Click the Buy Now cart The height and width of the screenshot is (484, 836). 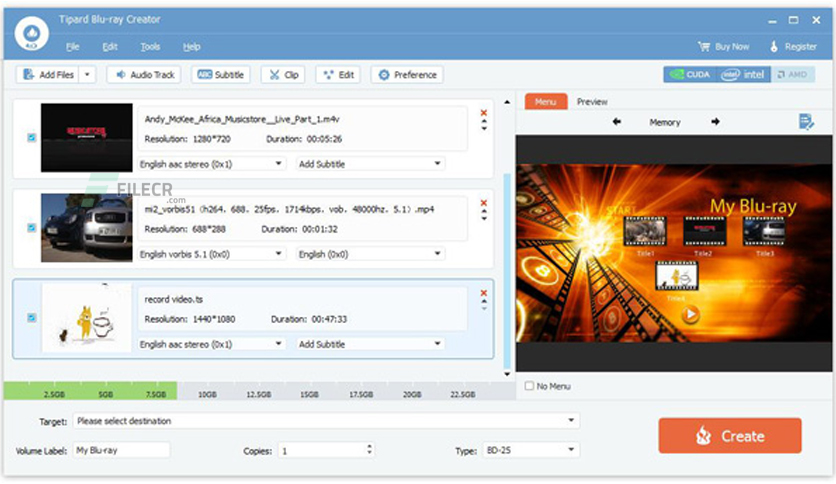724,47
